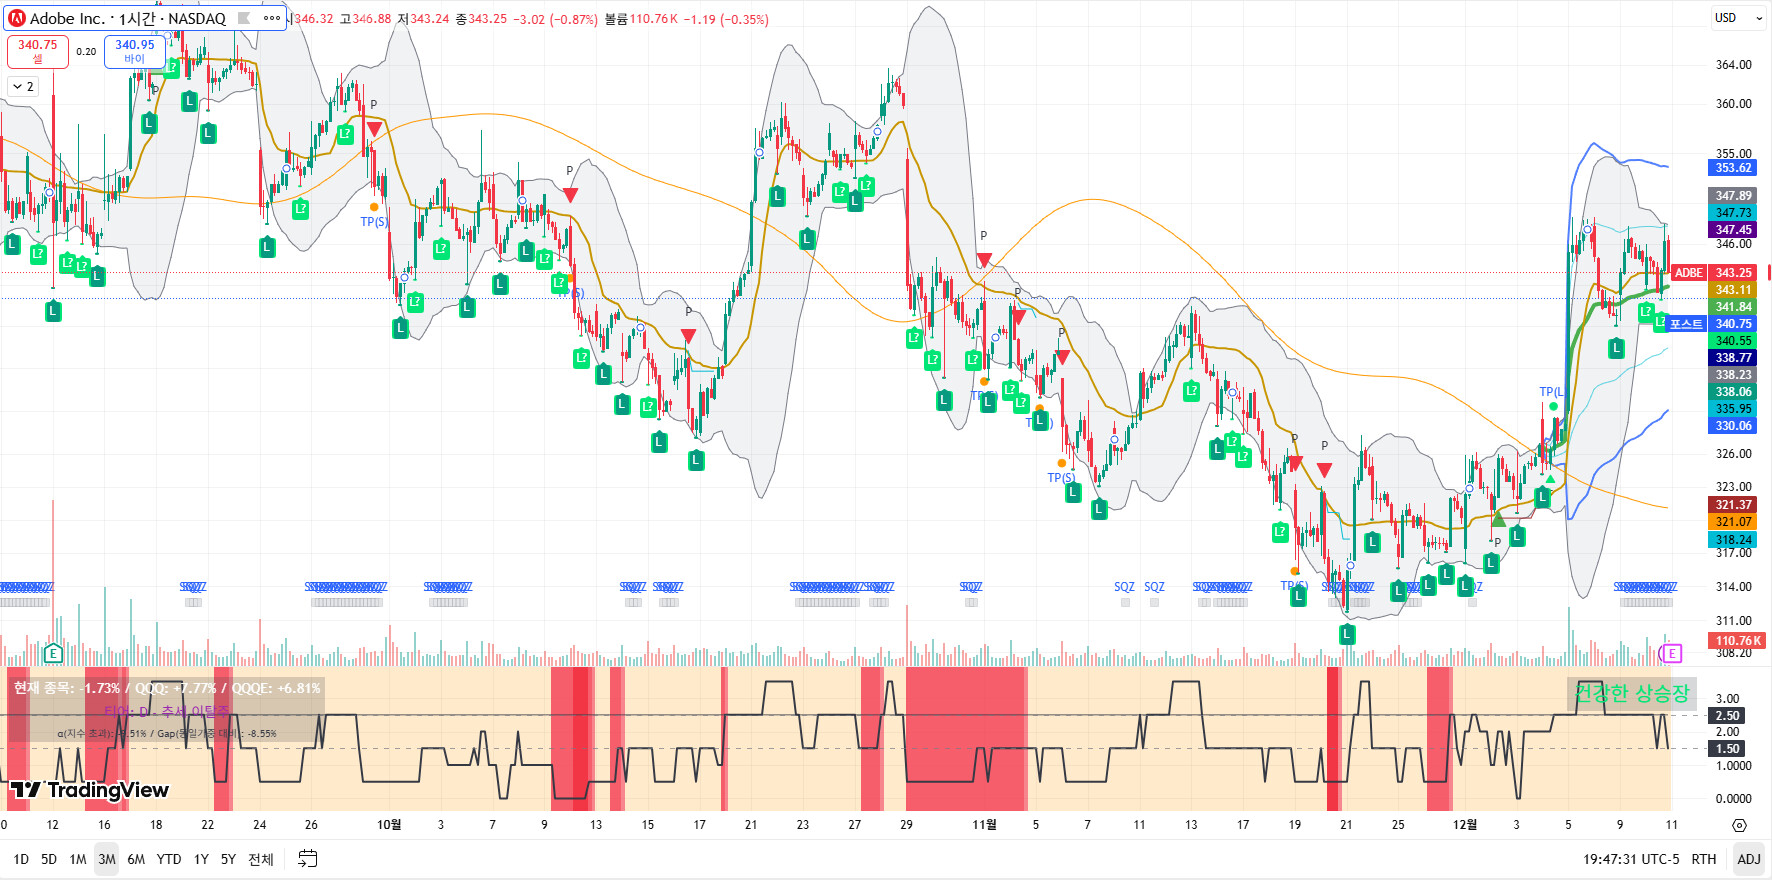Switch the range to 5D
The width and height of the screenshot is (1772, 880).
pyautogui.click(x=49, y=859)
